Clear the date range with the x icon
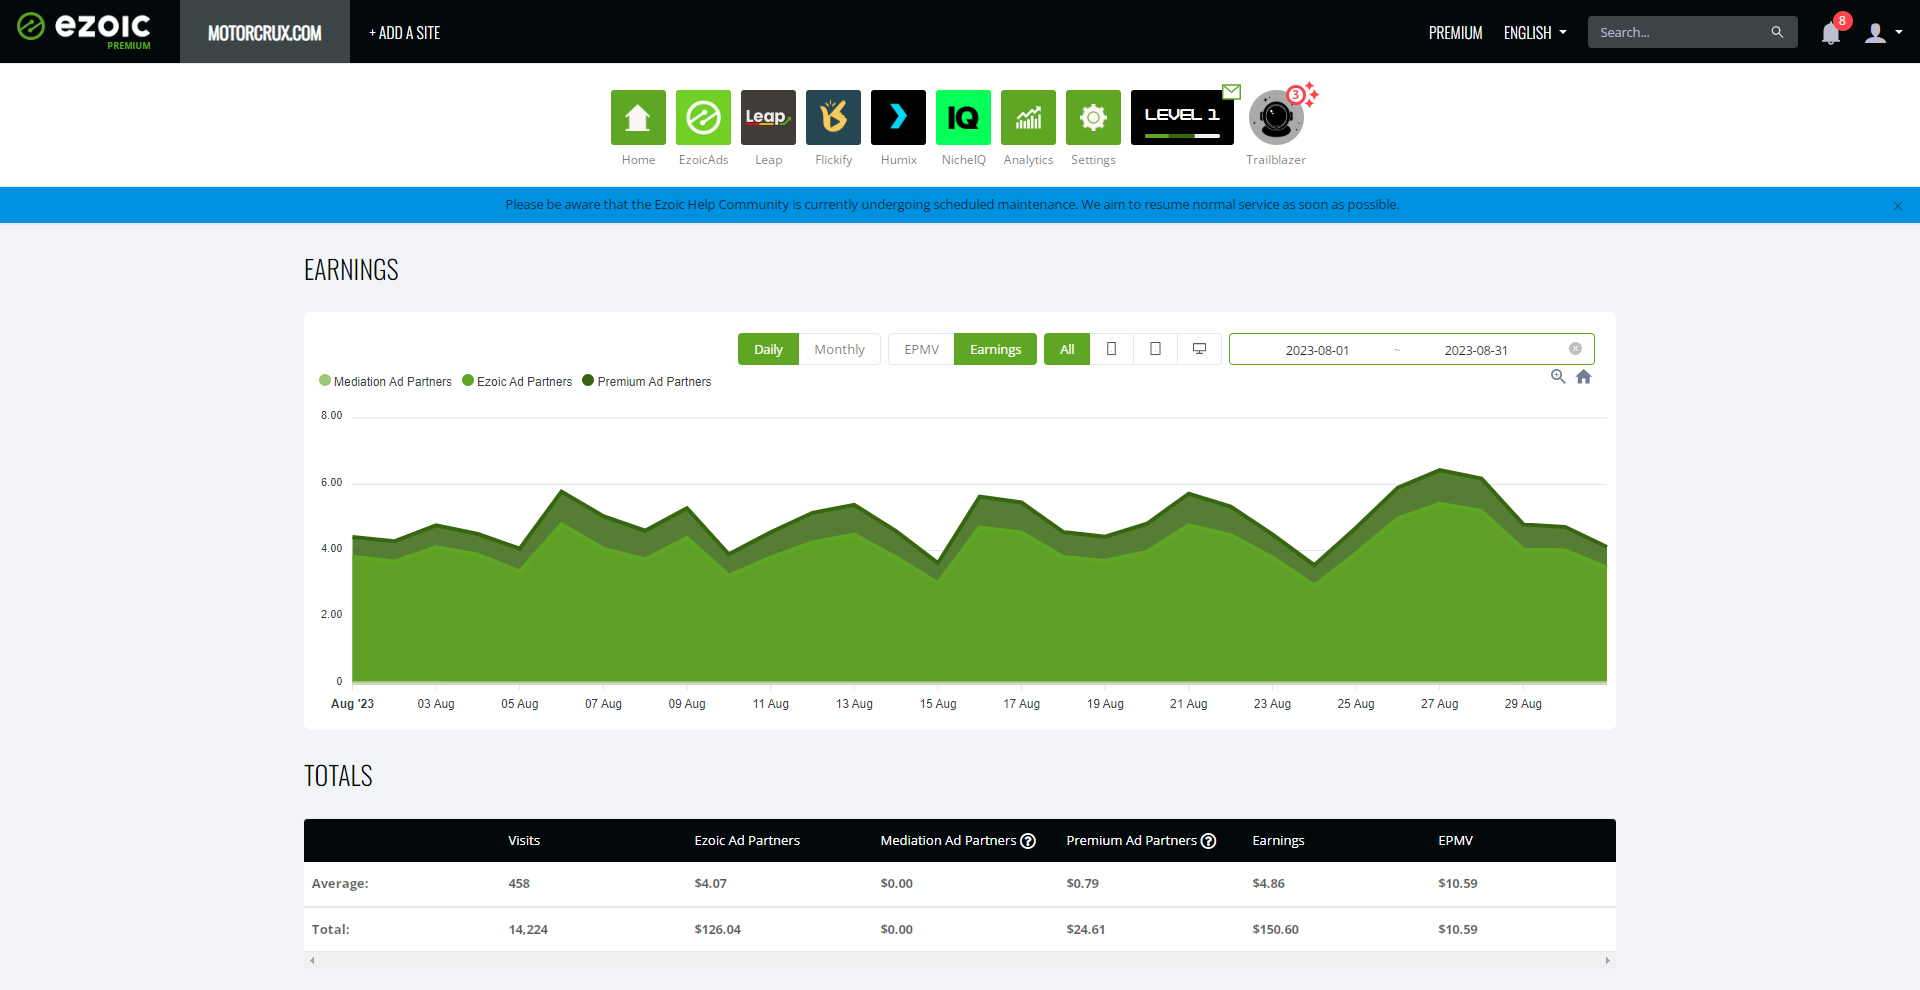The height and width of the screenshot is (990, 1920). point(1575,349)
